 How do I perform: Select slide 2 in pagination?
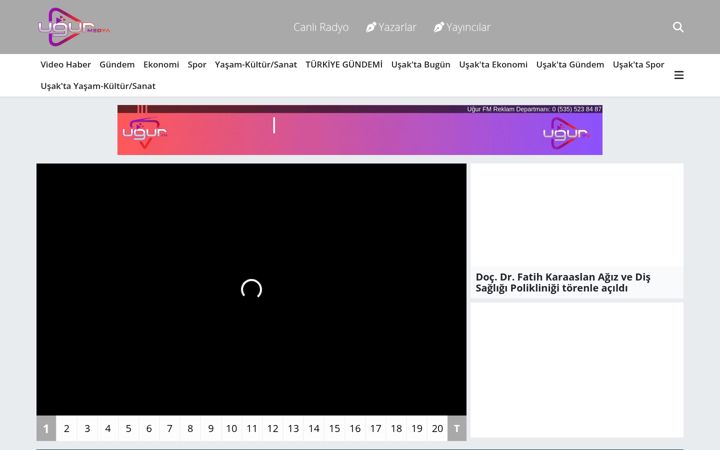coord(67,428)
